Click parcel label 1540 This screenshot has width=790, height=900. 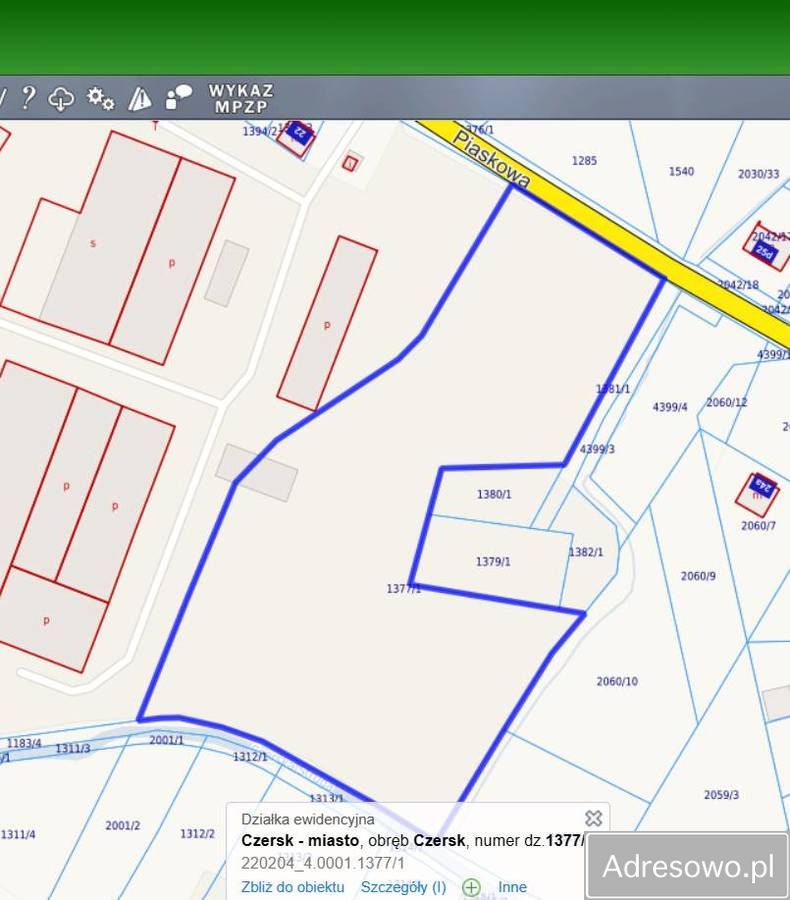pyautogui.click(x=681, y=171)
